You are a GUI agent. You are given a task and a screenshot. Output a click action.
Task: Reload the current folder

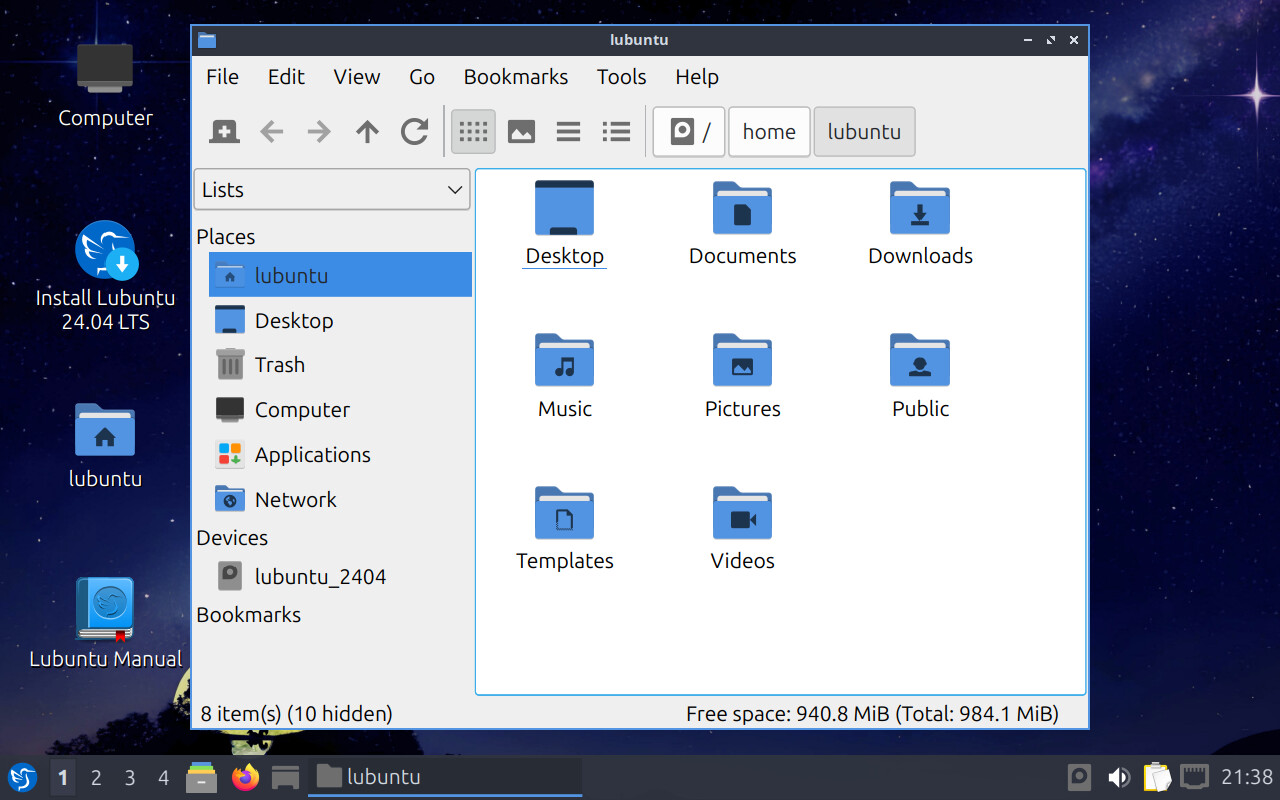[415, 131]
